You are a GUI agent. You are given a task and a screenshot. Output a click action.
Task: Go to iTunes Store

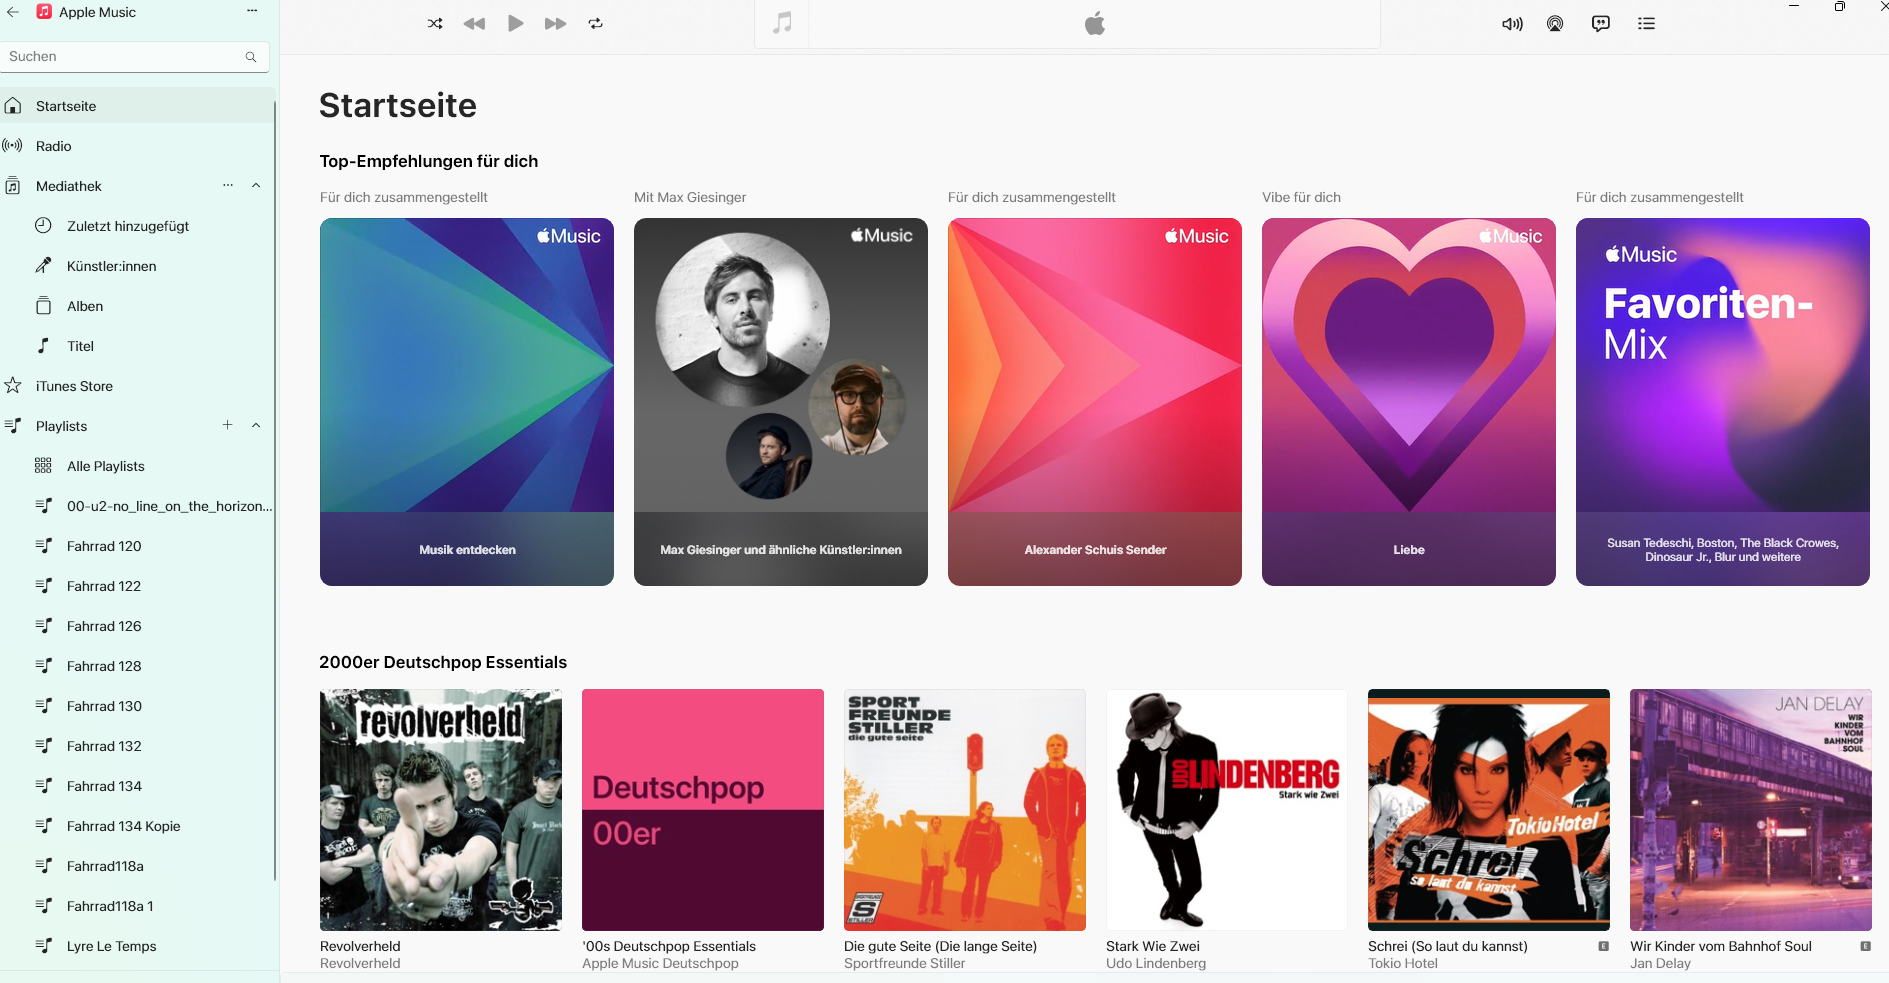[x=74, y=386]
